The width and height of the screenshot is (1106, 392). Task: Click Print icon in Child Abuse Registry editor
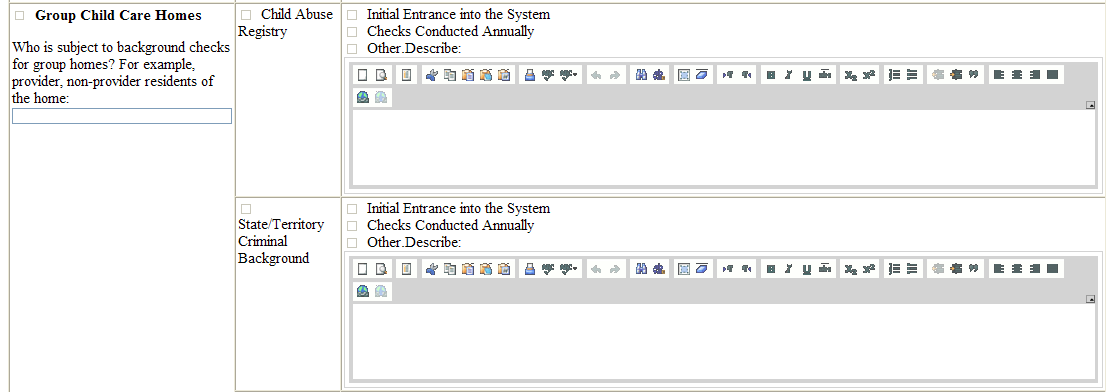[x=530, y=75]
